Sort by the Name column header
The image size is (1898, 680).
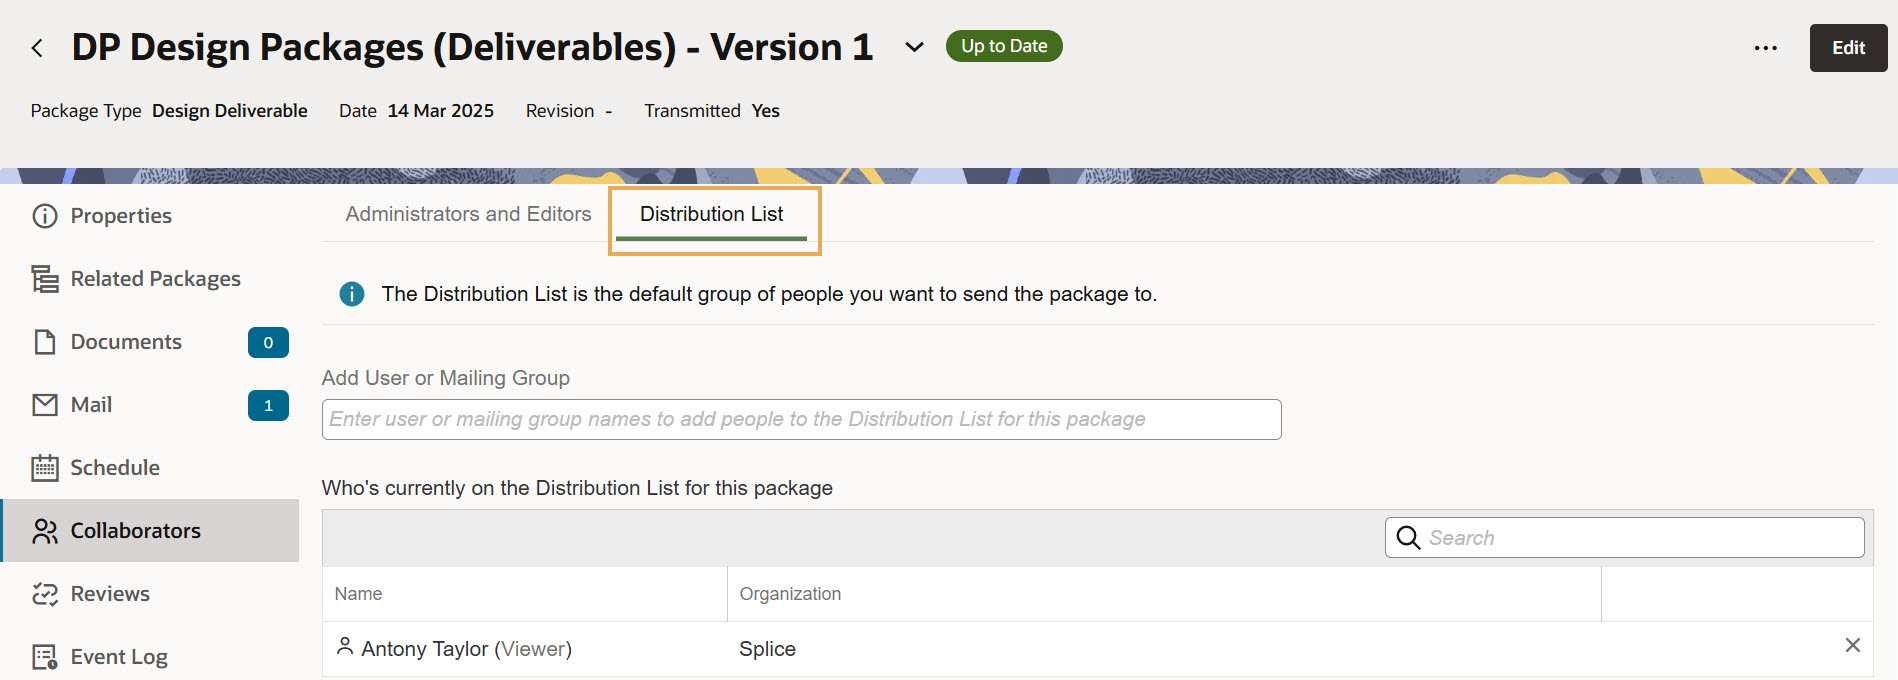(359, 594)
